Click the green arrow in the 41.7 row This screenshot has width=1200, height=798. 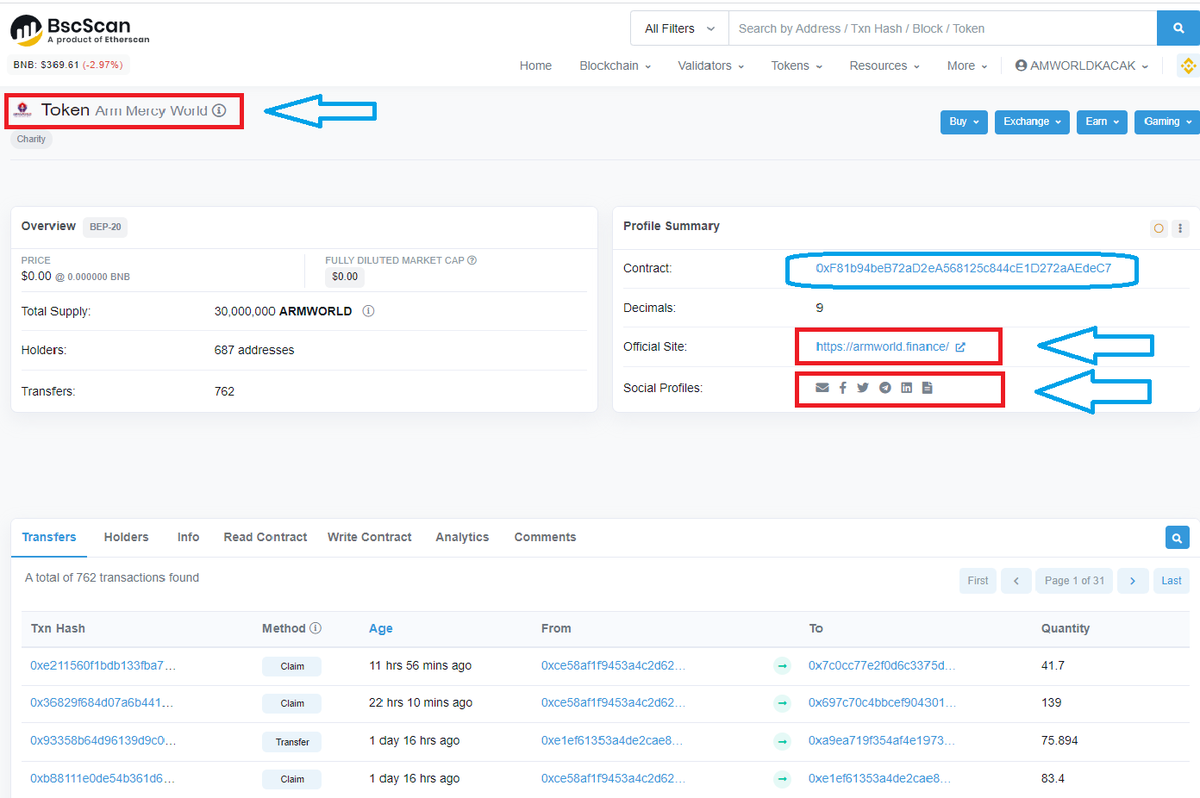pos(783,666)
